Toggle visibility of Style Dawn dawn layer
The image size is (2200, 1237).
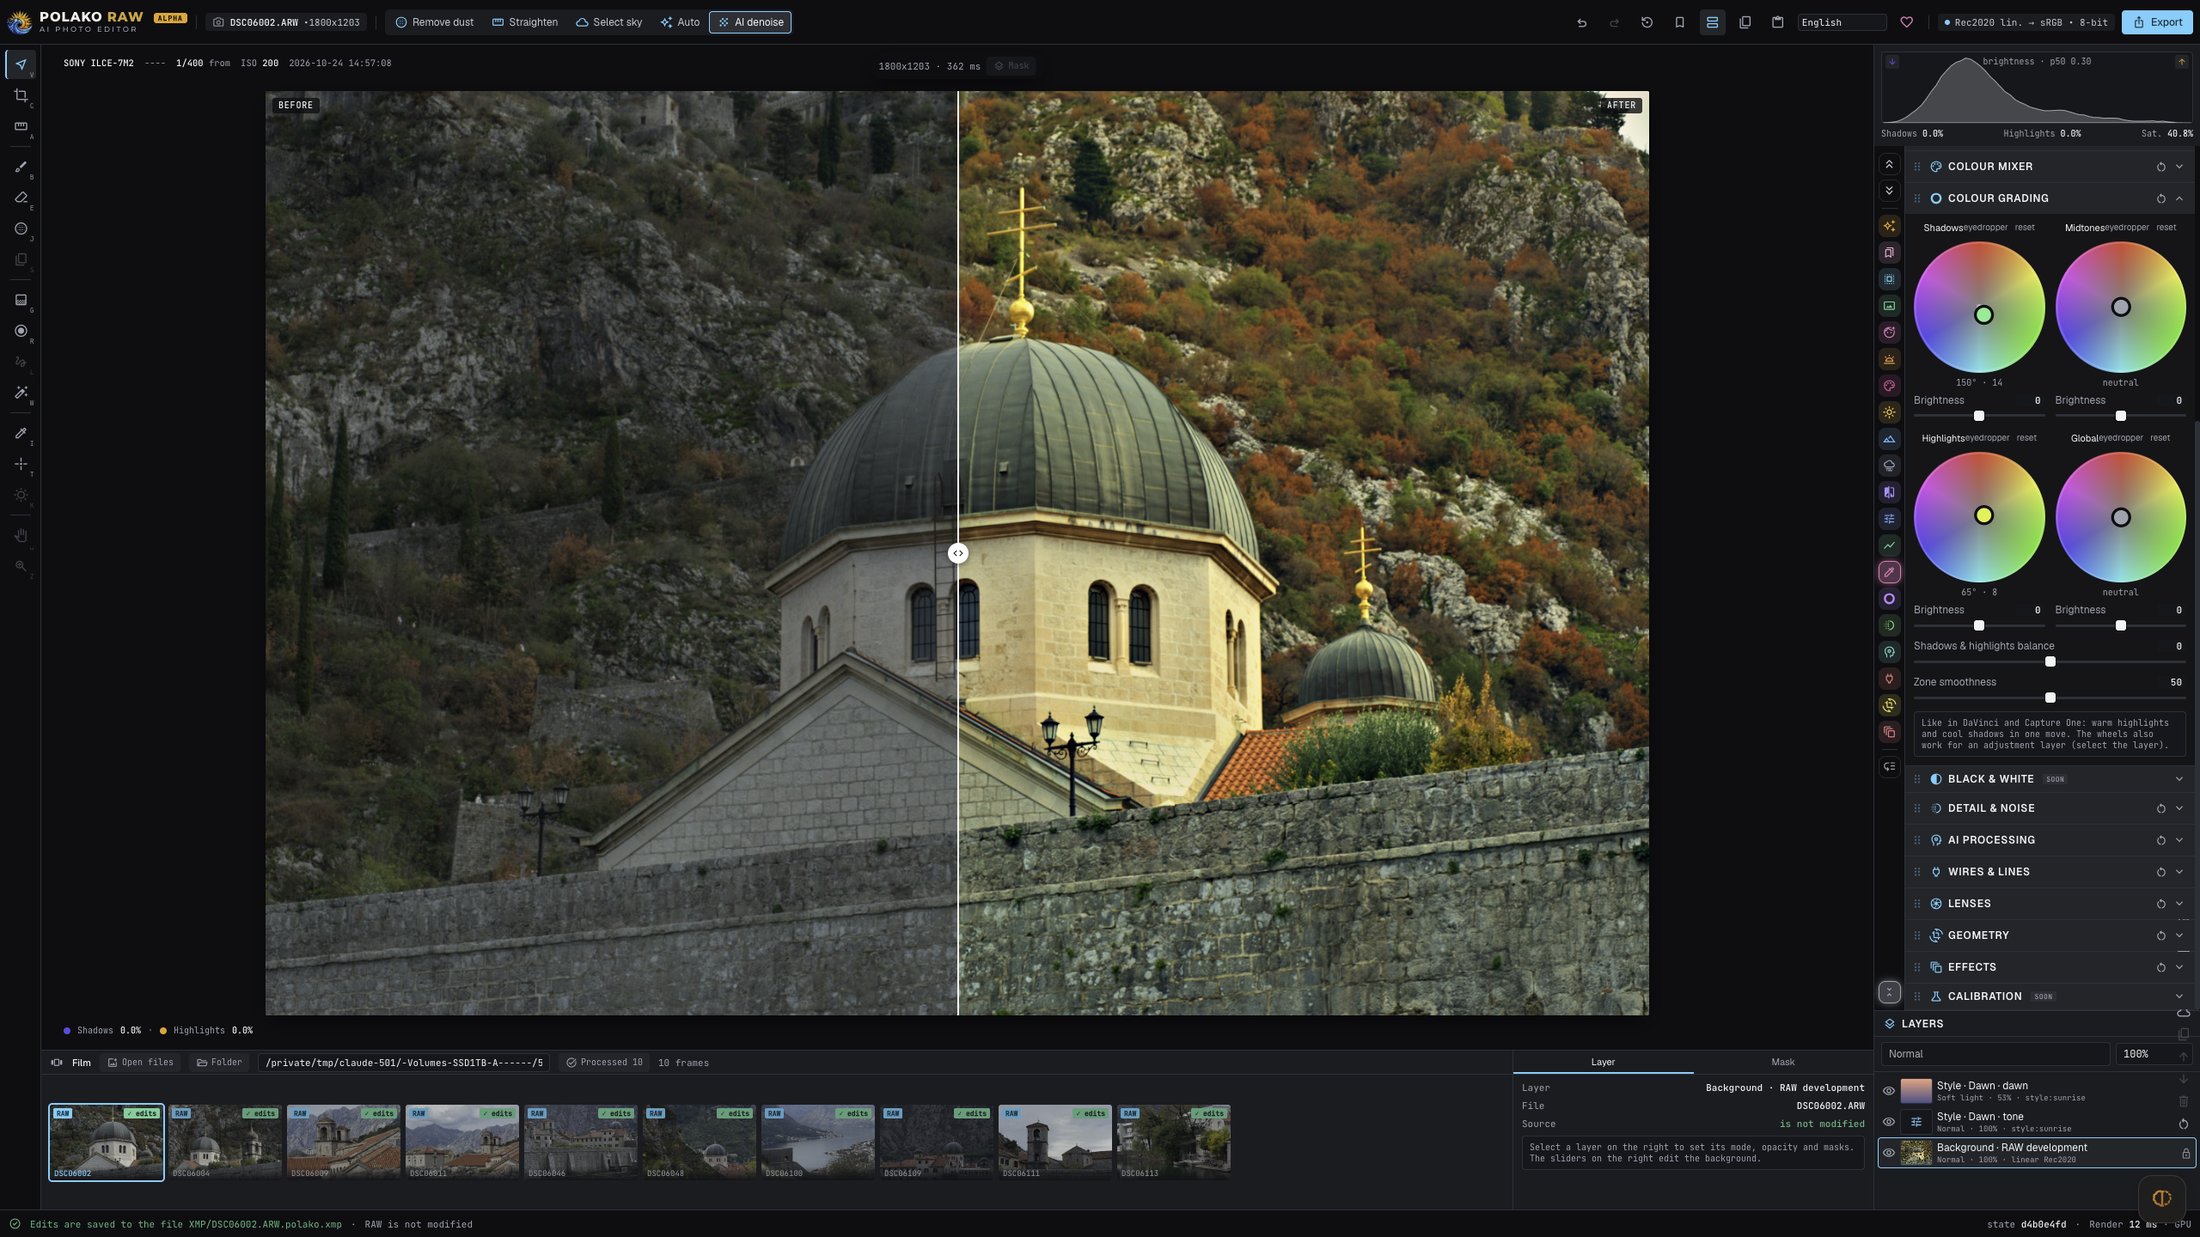[1888, 1091]
